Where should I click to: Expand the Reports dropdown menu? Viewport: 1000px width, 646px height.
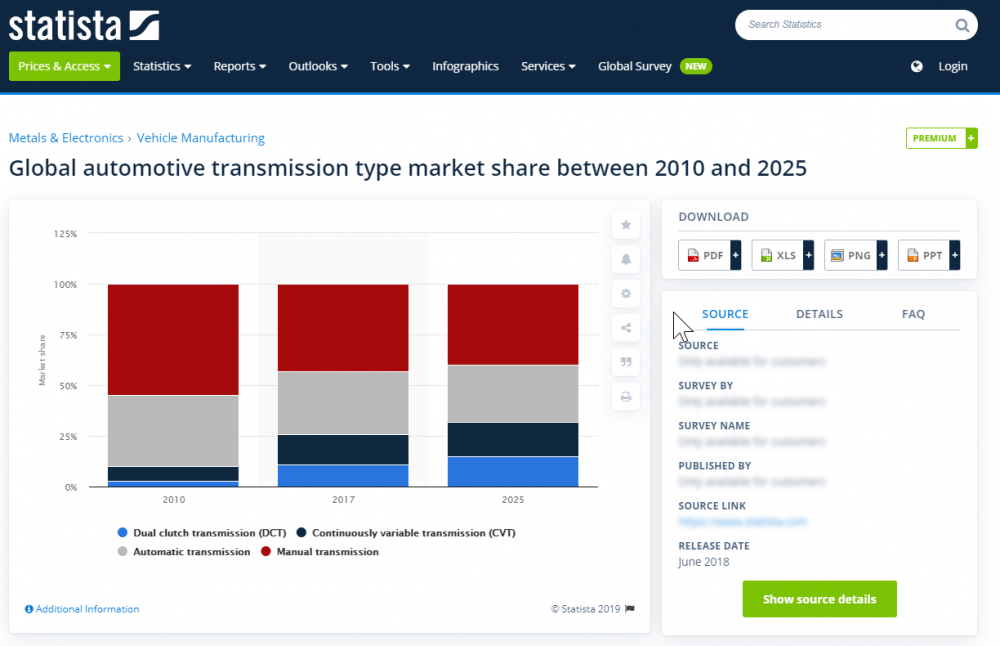tap(240, 66)
